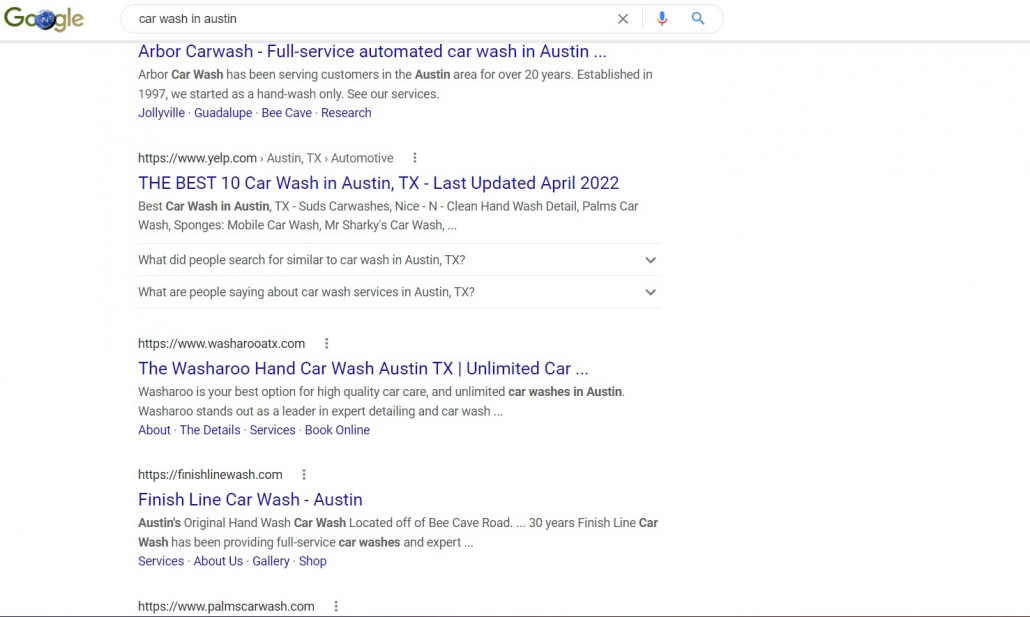Click the https://www.washarooatx.com URL text
Screen dimensions: 1030x617
tap(221, 343)
